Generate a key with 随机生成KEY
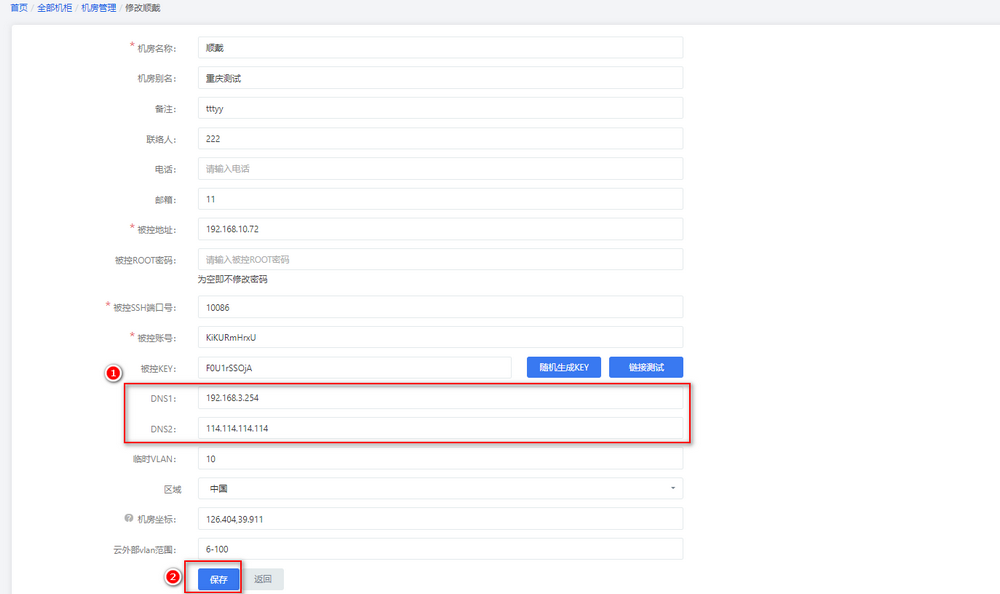Screen dimensions: 1000x594 point(564,368)
